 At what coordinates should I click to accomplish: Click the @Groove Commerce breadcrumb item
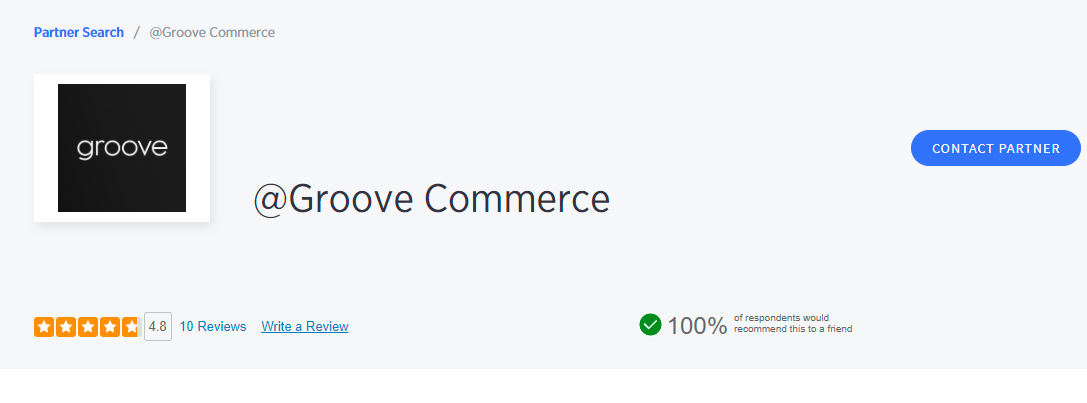coord(212,32)
